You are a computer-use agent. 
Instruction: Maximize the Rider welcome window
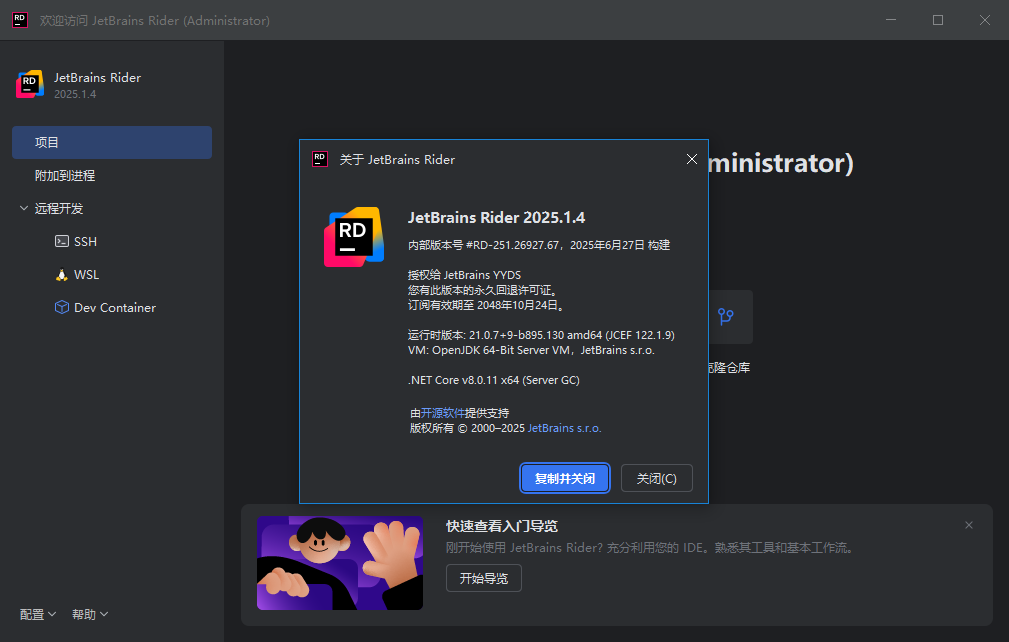coord(938,20)
